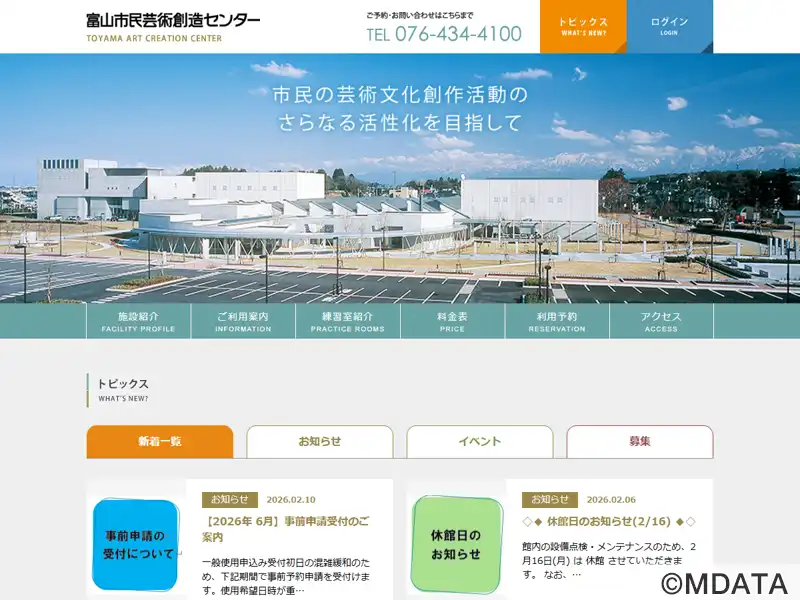The image size is (800, 600).
Task: Click the hero building photo banner
Action: 400,179
